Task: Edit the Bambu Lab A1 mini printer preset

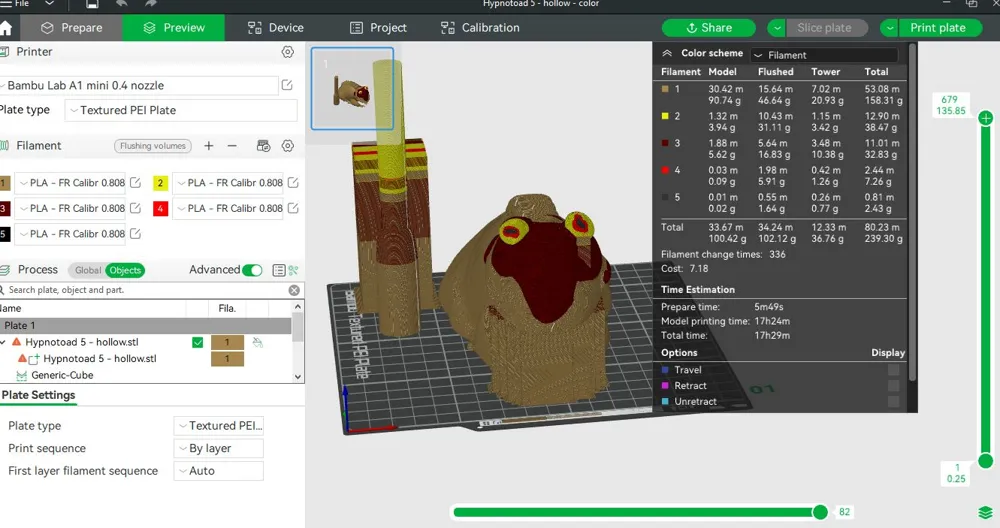Action: pos(287,85)
